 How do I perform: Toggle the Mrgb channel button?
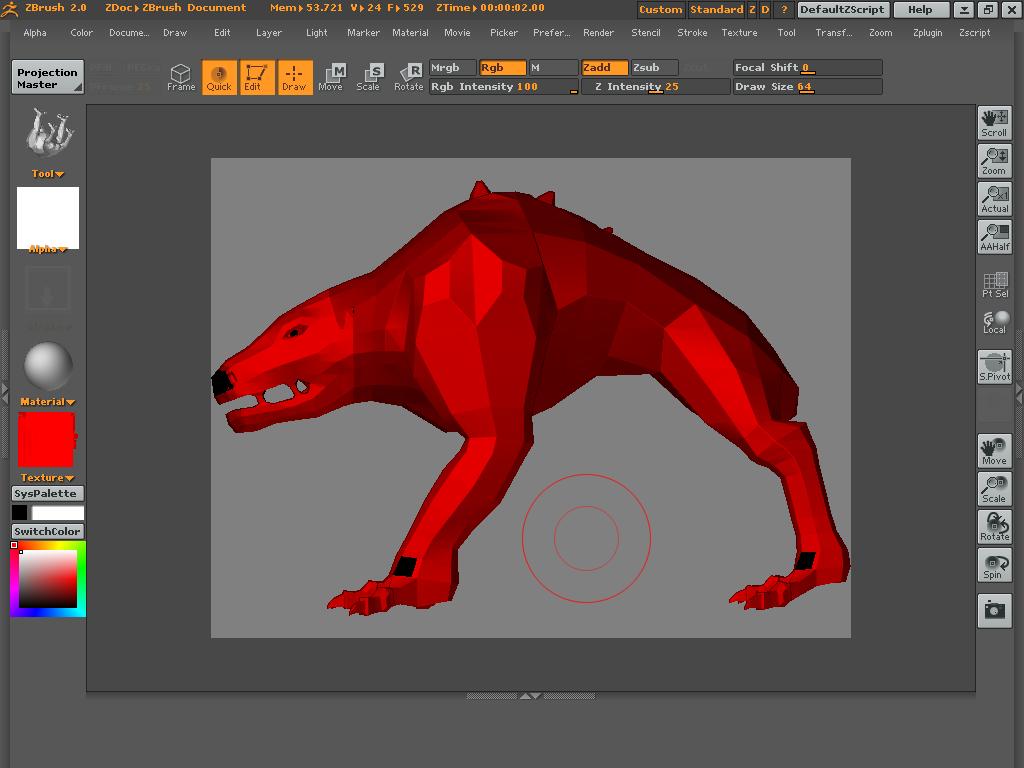[452, 68]
